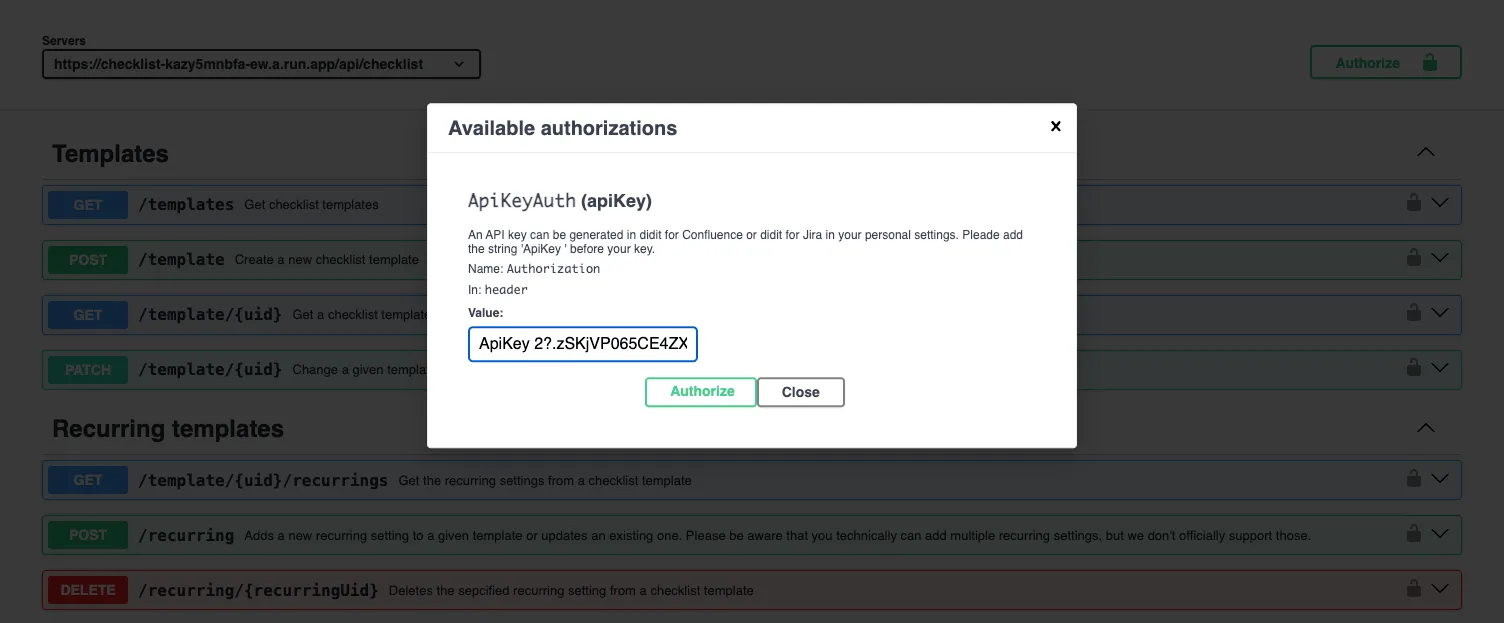Click the Close button in the dialog
This screenshot has width=1504, height=623.
[801, 392]
